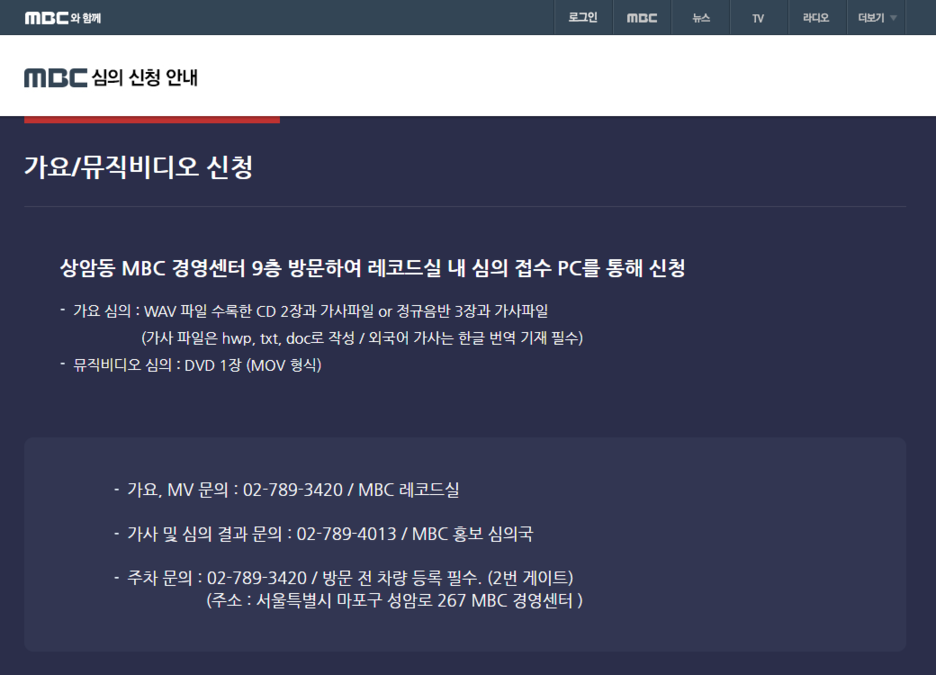
Task: Expand the 더보기 dropdown
Action: 876,17
